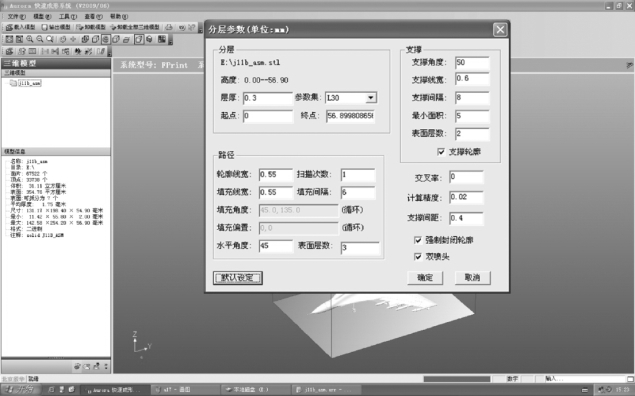Click the path 表面层数 field showing 3

[x=360, y=247]
